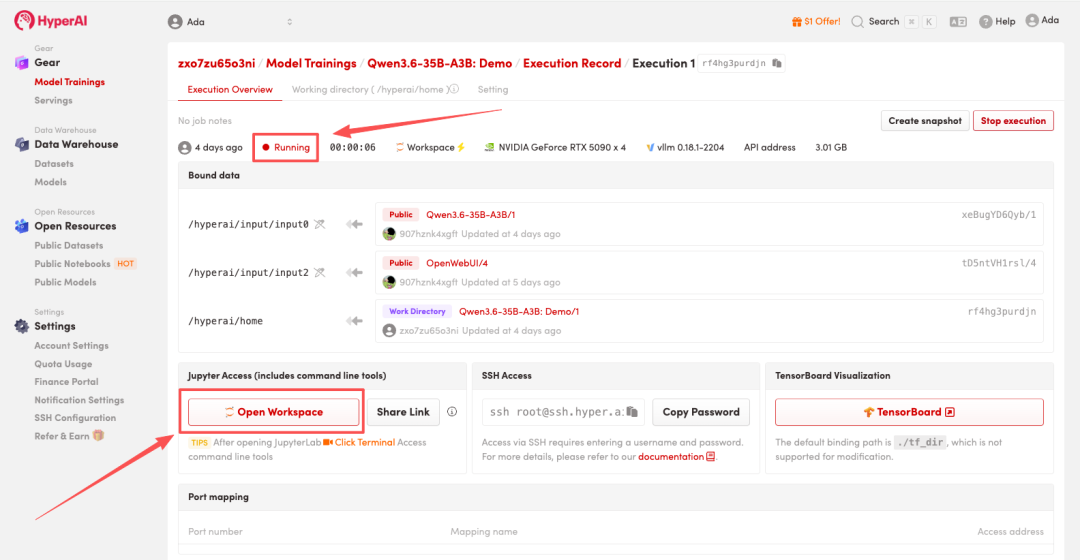Copy the SSH command via clipboard icon
The height and width of the screenshot is (560, 1080).
[632, 412]
